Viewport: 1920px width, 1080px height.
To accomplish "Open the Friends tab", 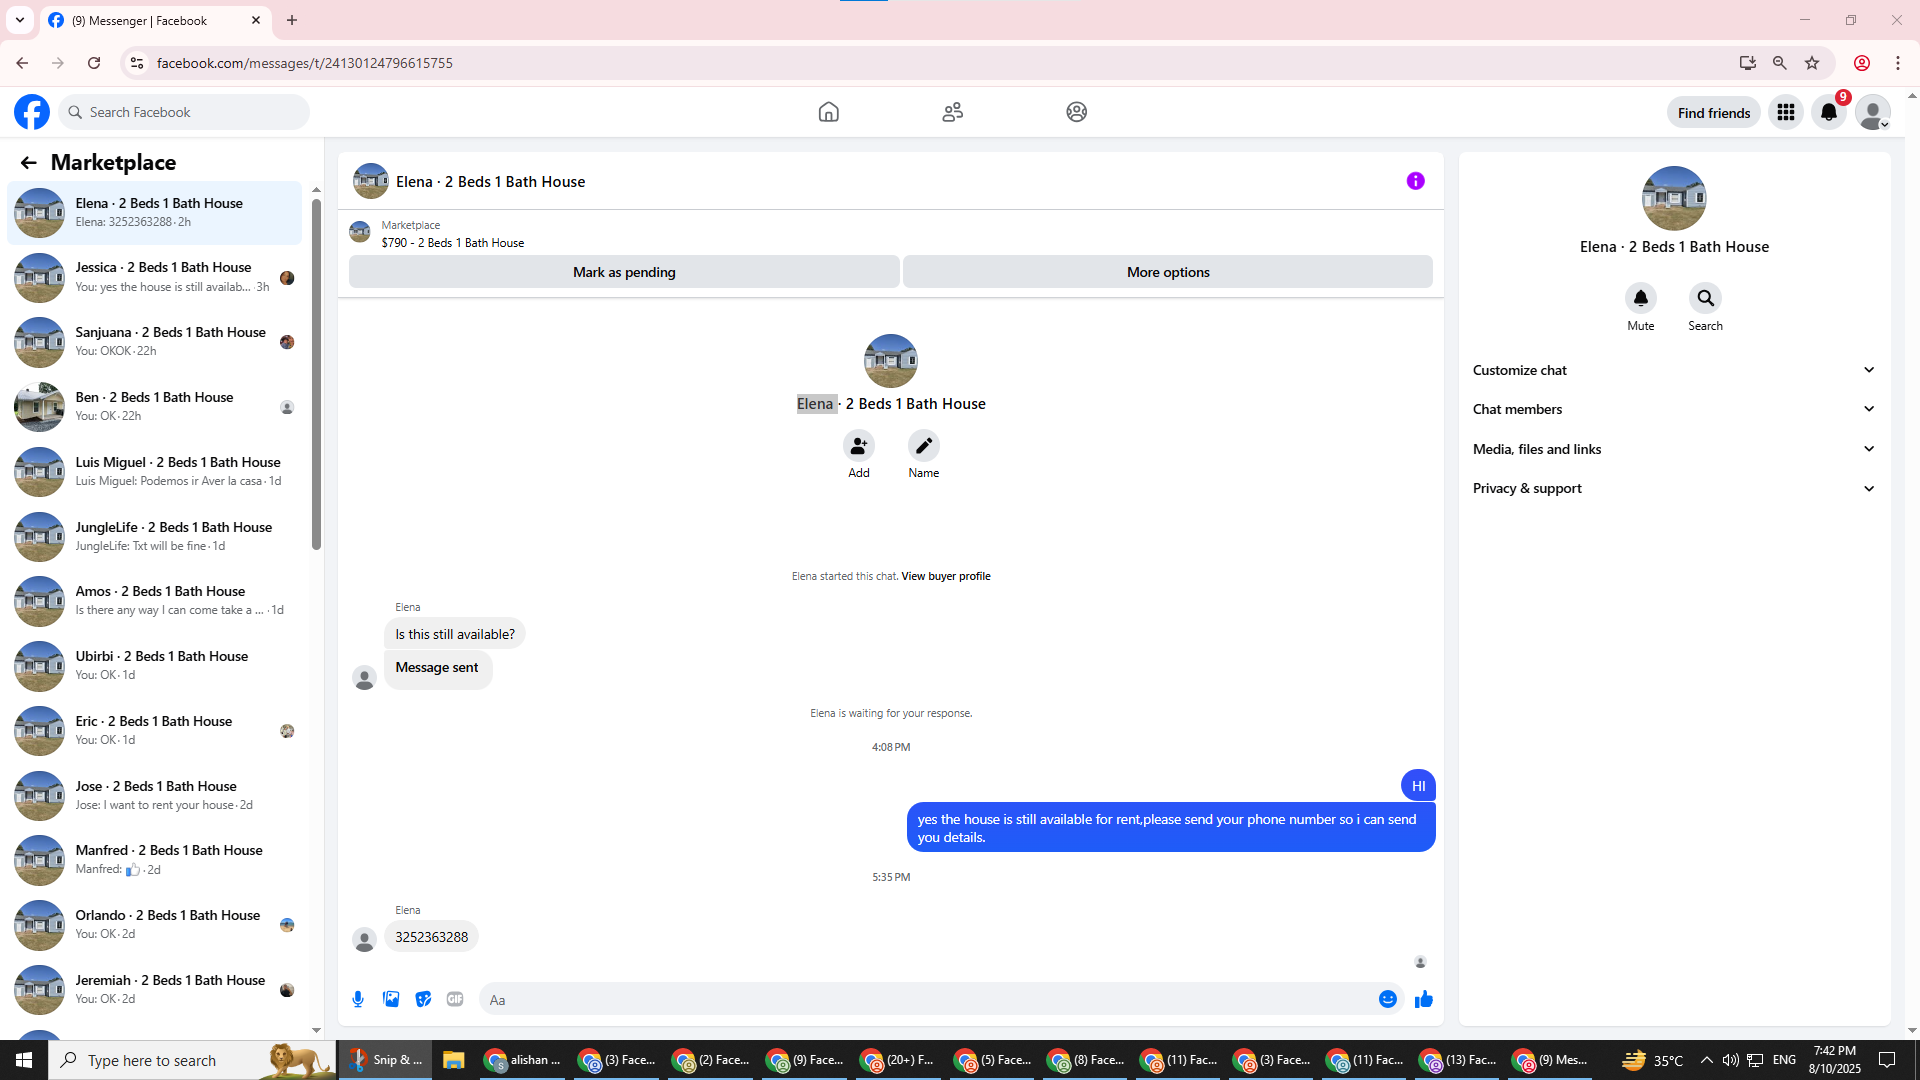I will tap(952, 112).
